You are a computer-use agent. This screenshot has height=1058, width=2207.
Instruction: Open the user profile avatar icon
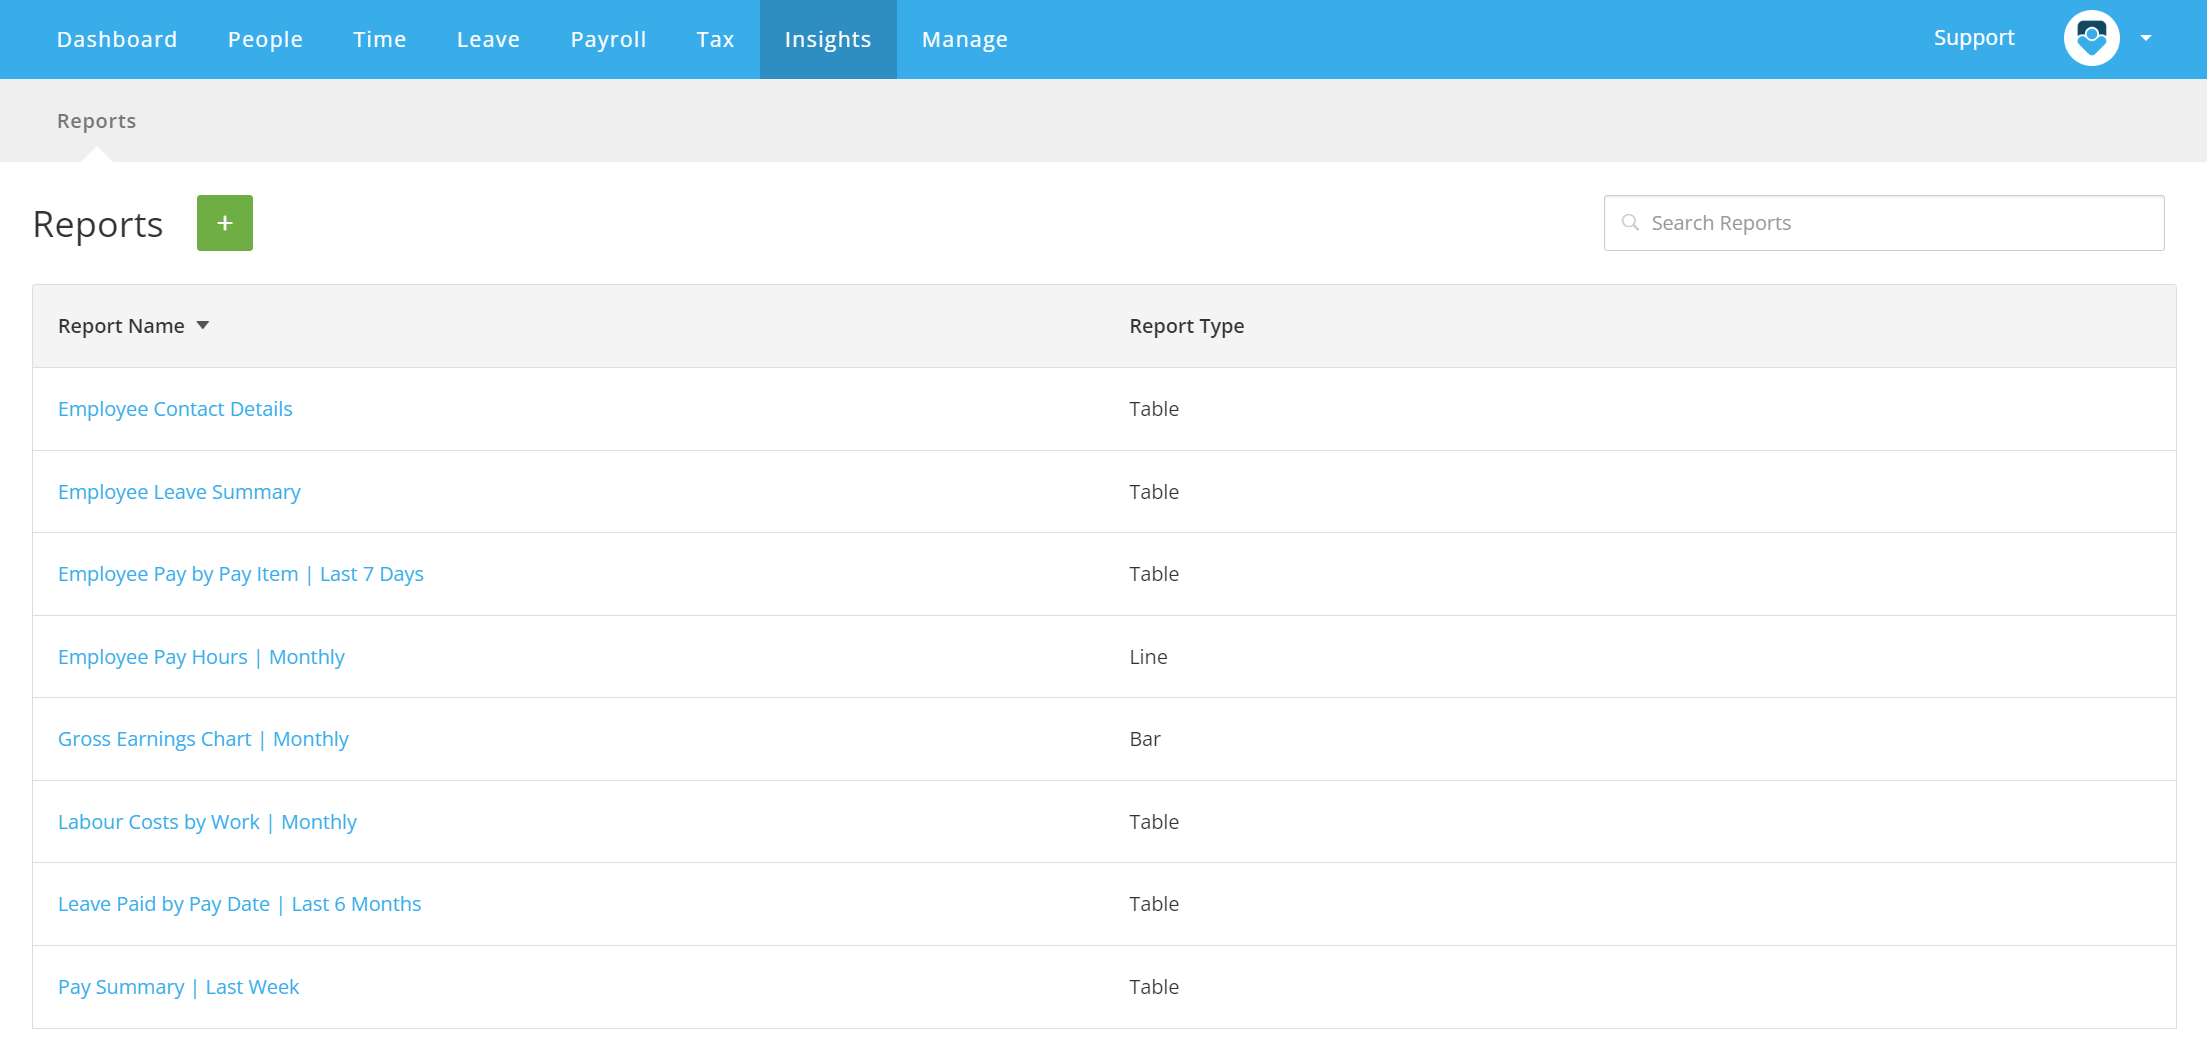2091,39
